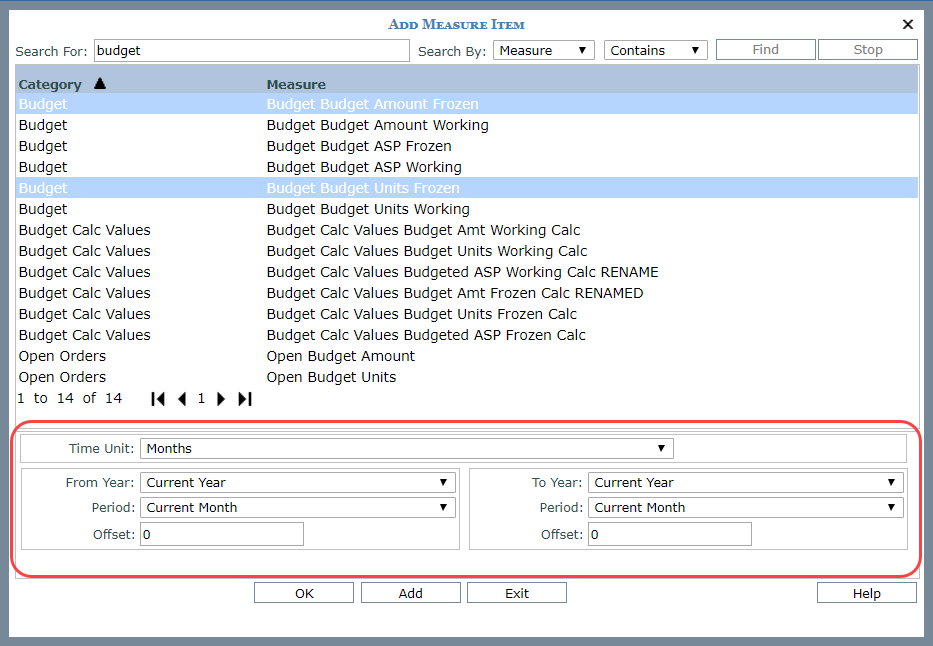Viewport: 933px width, 646px height.
Task: Expand the Time Unit dropdown
Action: pos(406,449)
